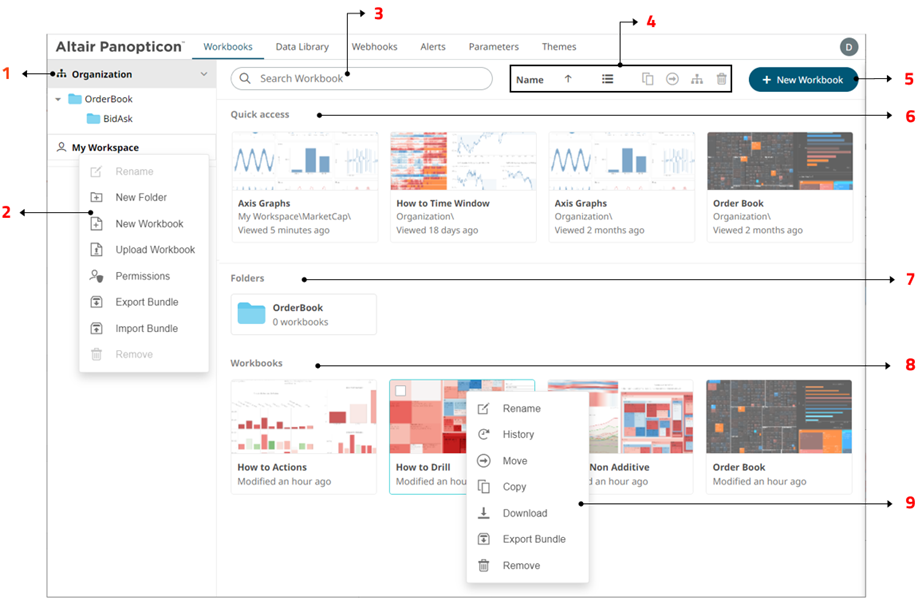Select Upload Workbook in context menu
This screenshot has height=600, width=918.
155,249
